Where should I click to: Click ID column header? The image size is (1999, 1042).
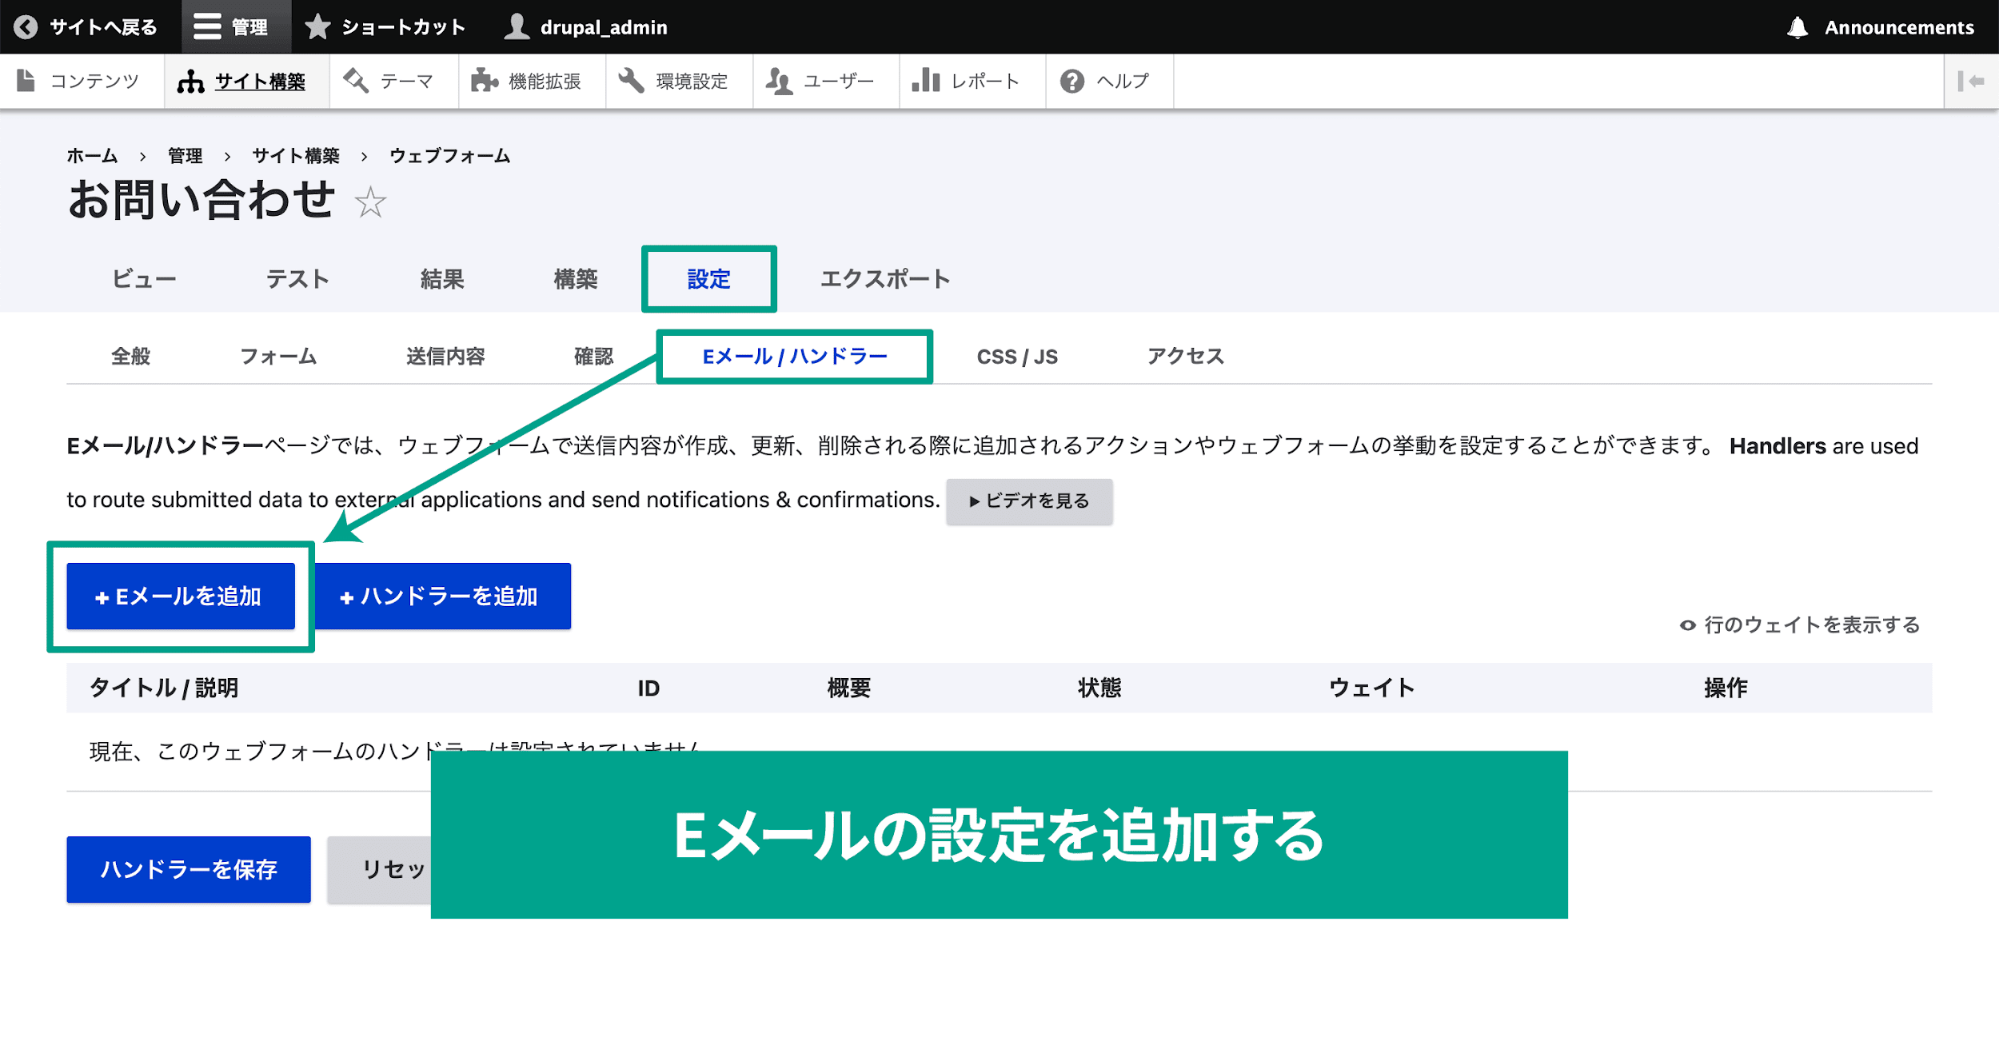click(x=649, y=688)
